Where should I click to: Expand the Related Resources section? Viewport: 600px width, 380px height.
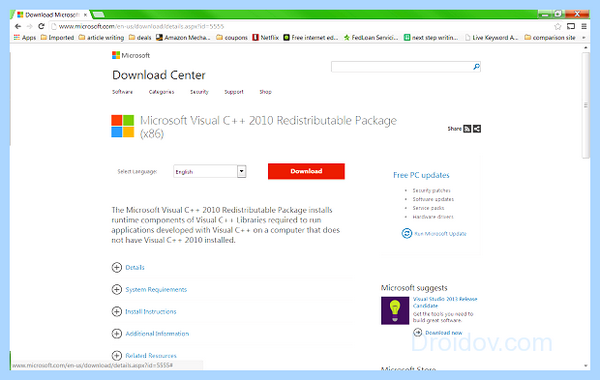click(x=144, y=356)
